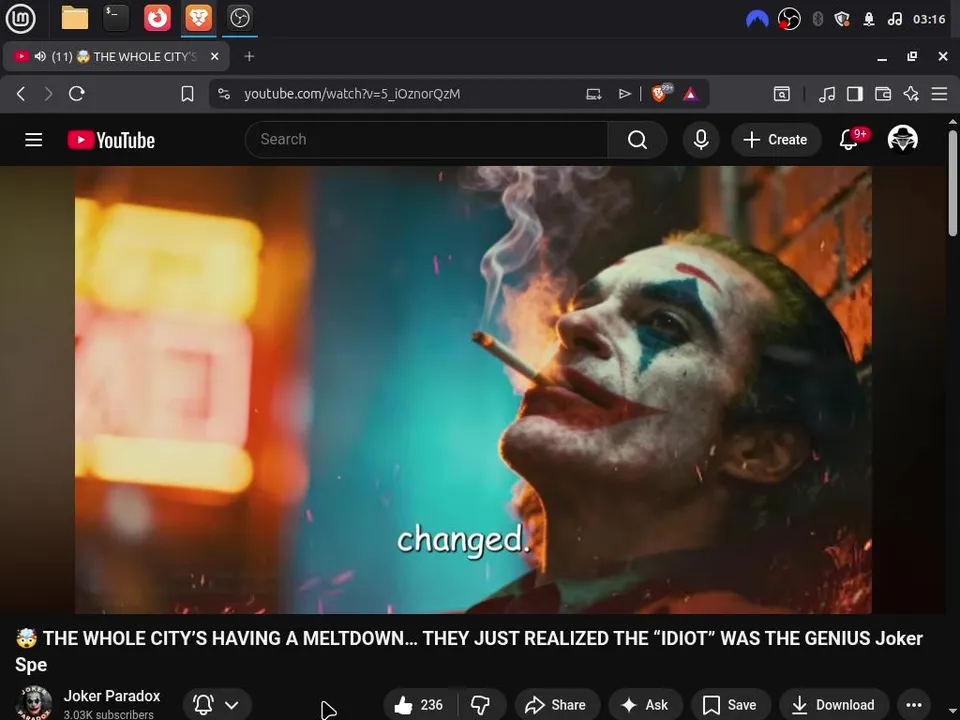
Task: Go back to the previous page
Action: (21, 94)
